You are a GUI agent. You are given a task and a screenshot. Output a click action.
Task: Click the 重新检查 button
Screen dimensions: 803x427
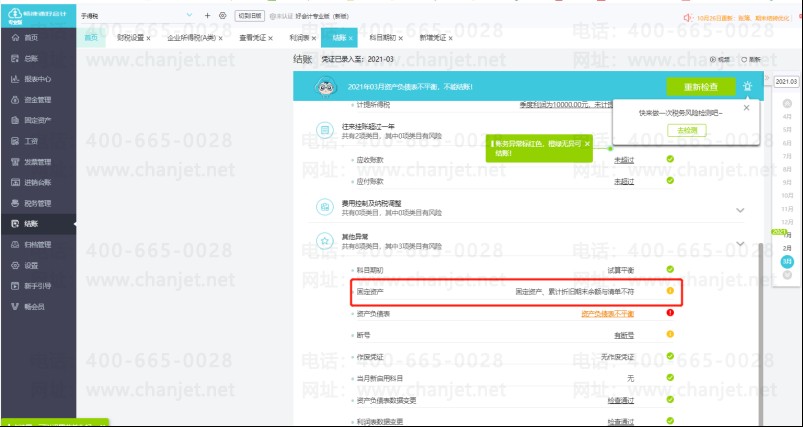(x=700, y=86)
